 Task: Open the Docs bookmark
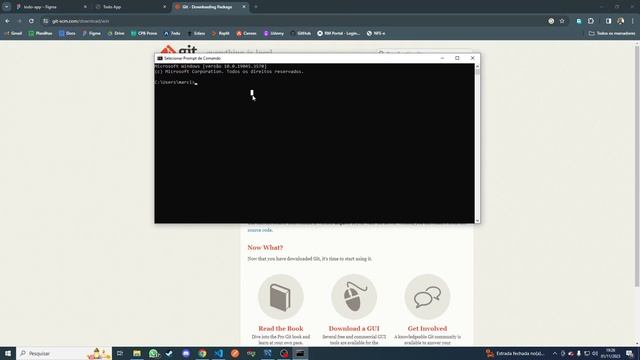[67, 33]
